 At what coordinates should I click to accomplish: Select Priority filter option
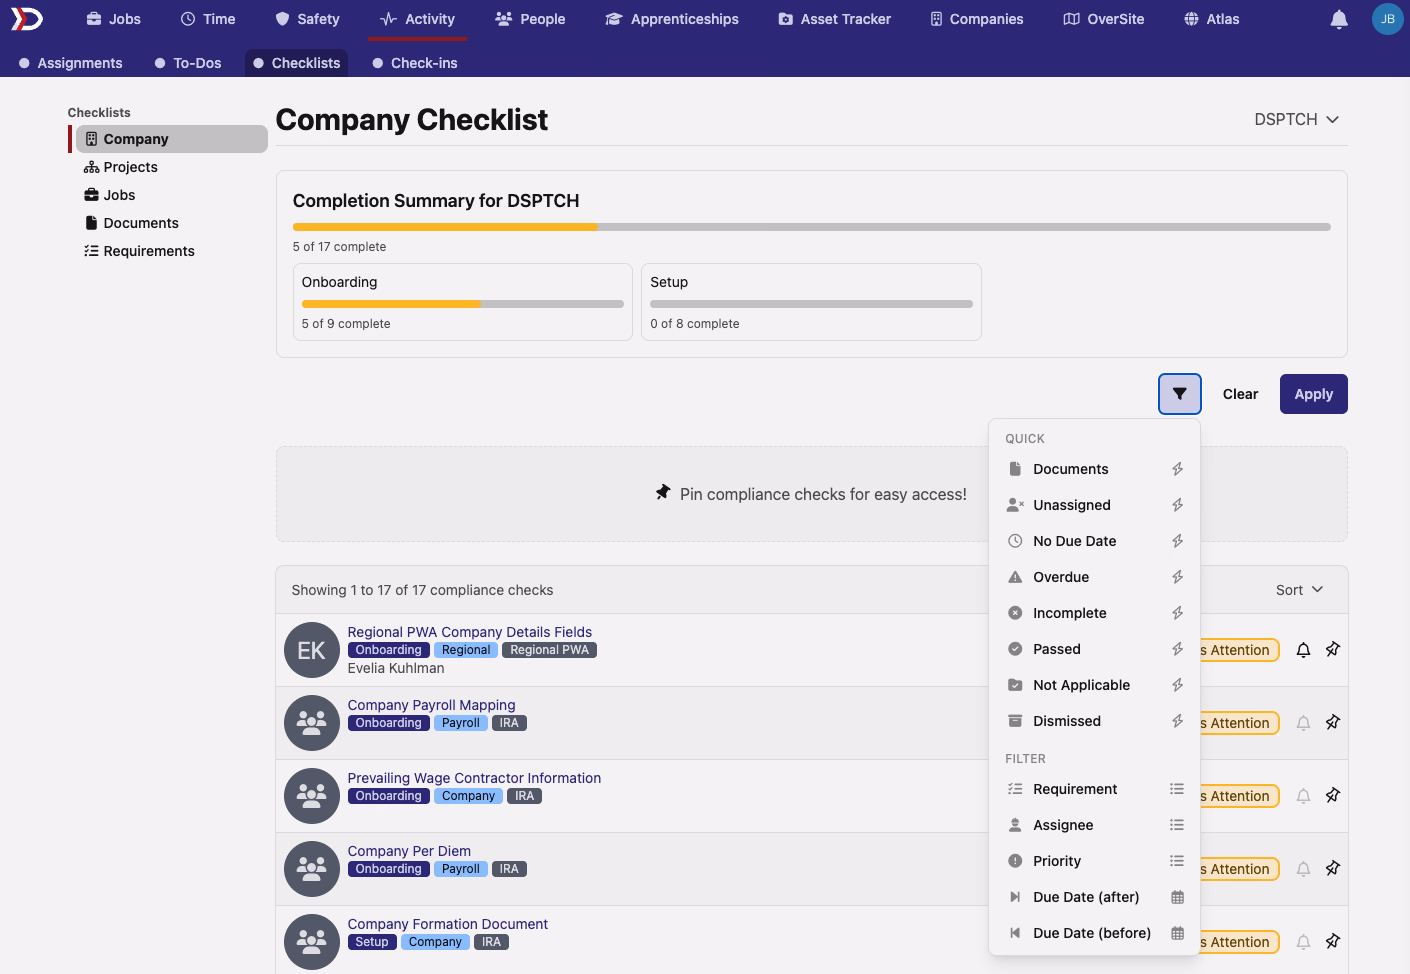coord(1095,861)
